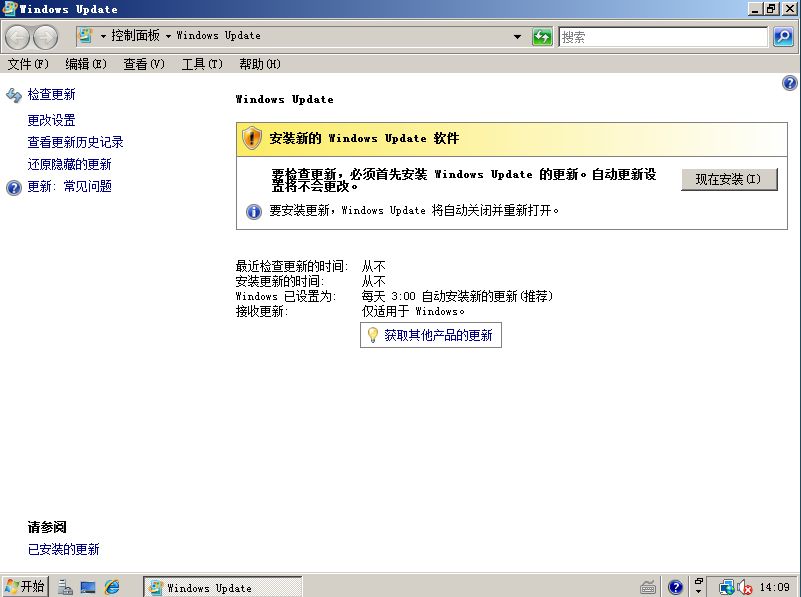Click the help question mark at top right

pyautogui.click(x=789, y=83)
